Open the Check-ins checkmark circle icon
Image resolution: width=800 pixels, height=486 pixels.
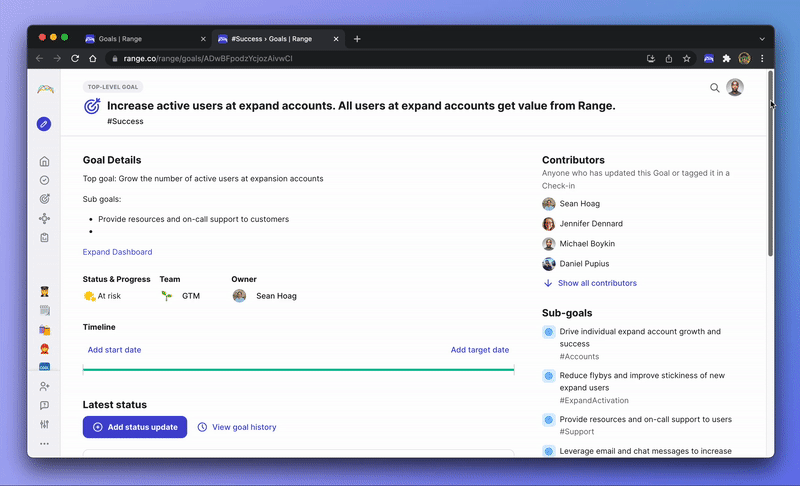pos(44,180)
